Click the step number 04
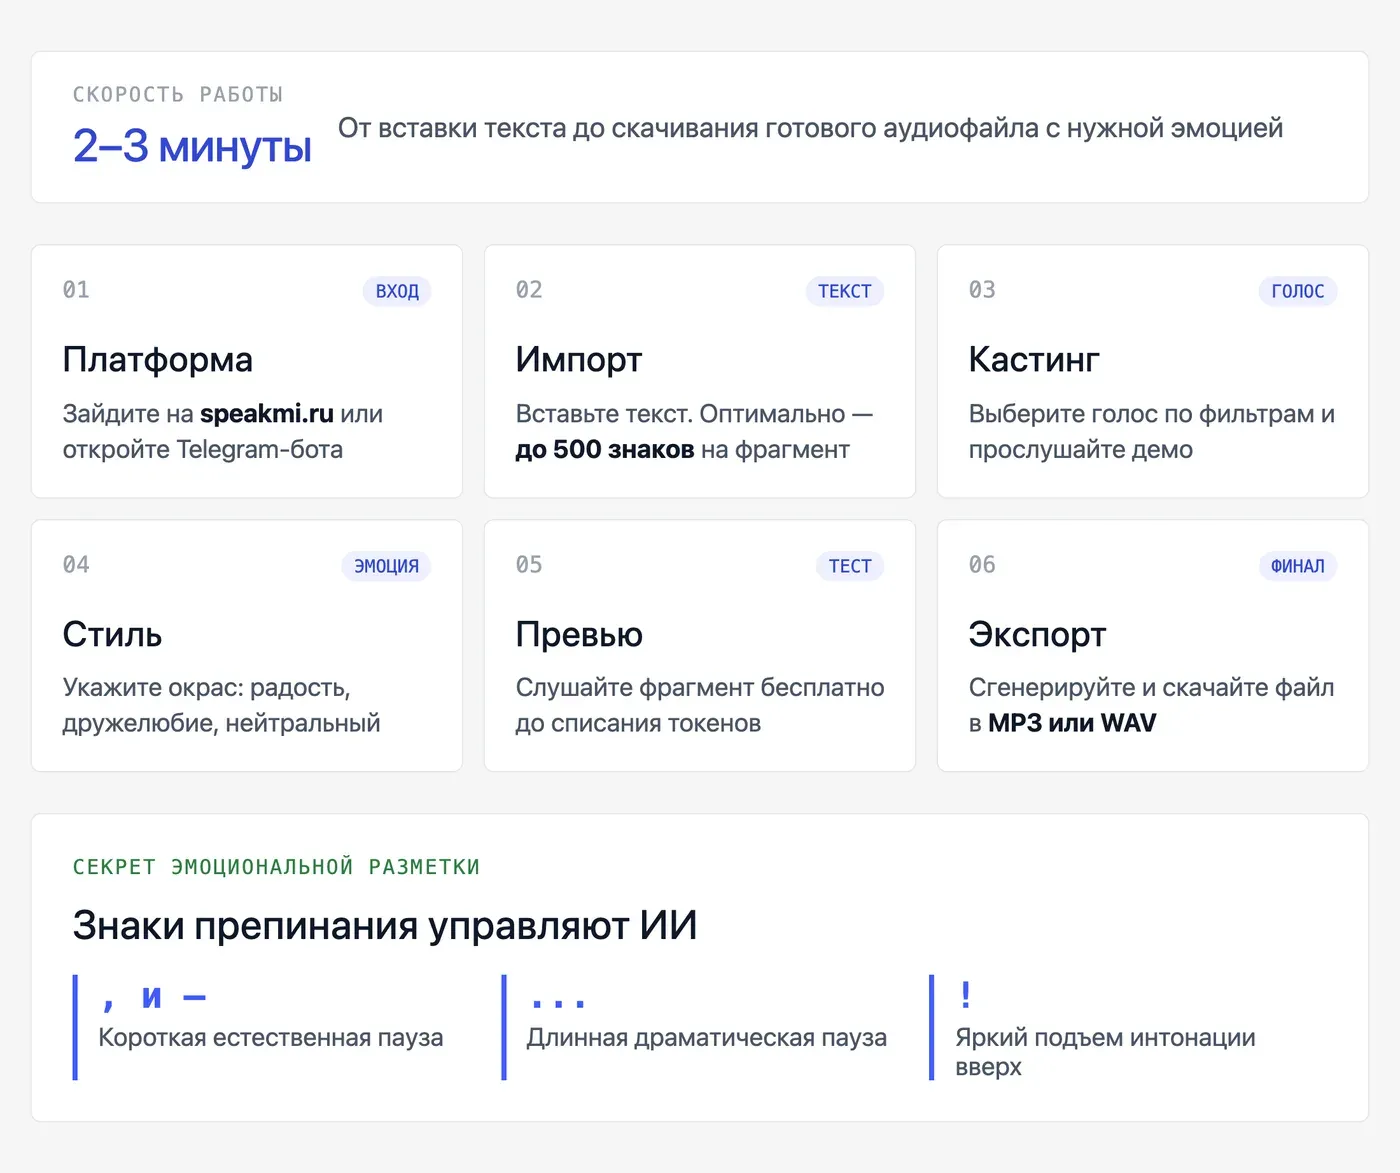 (76, 565)
